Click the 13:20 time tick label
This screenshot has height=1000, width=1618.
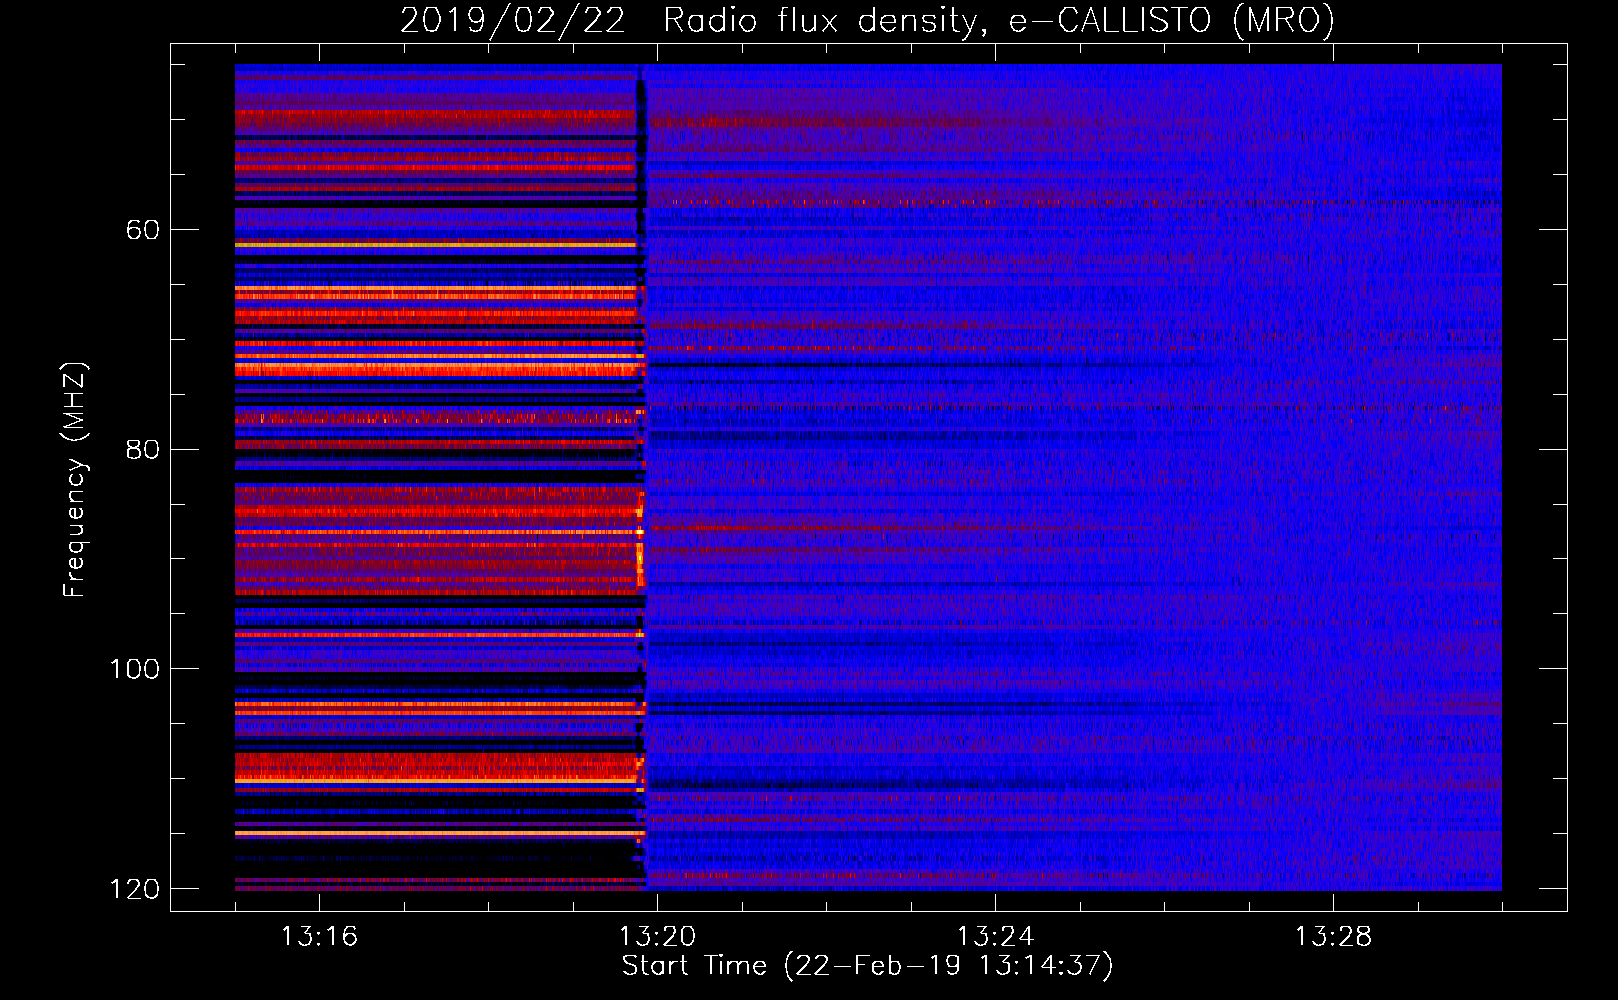click(x=657, y=936)
